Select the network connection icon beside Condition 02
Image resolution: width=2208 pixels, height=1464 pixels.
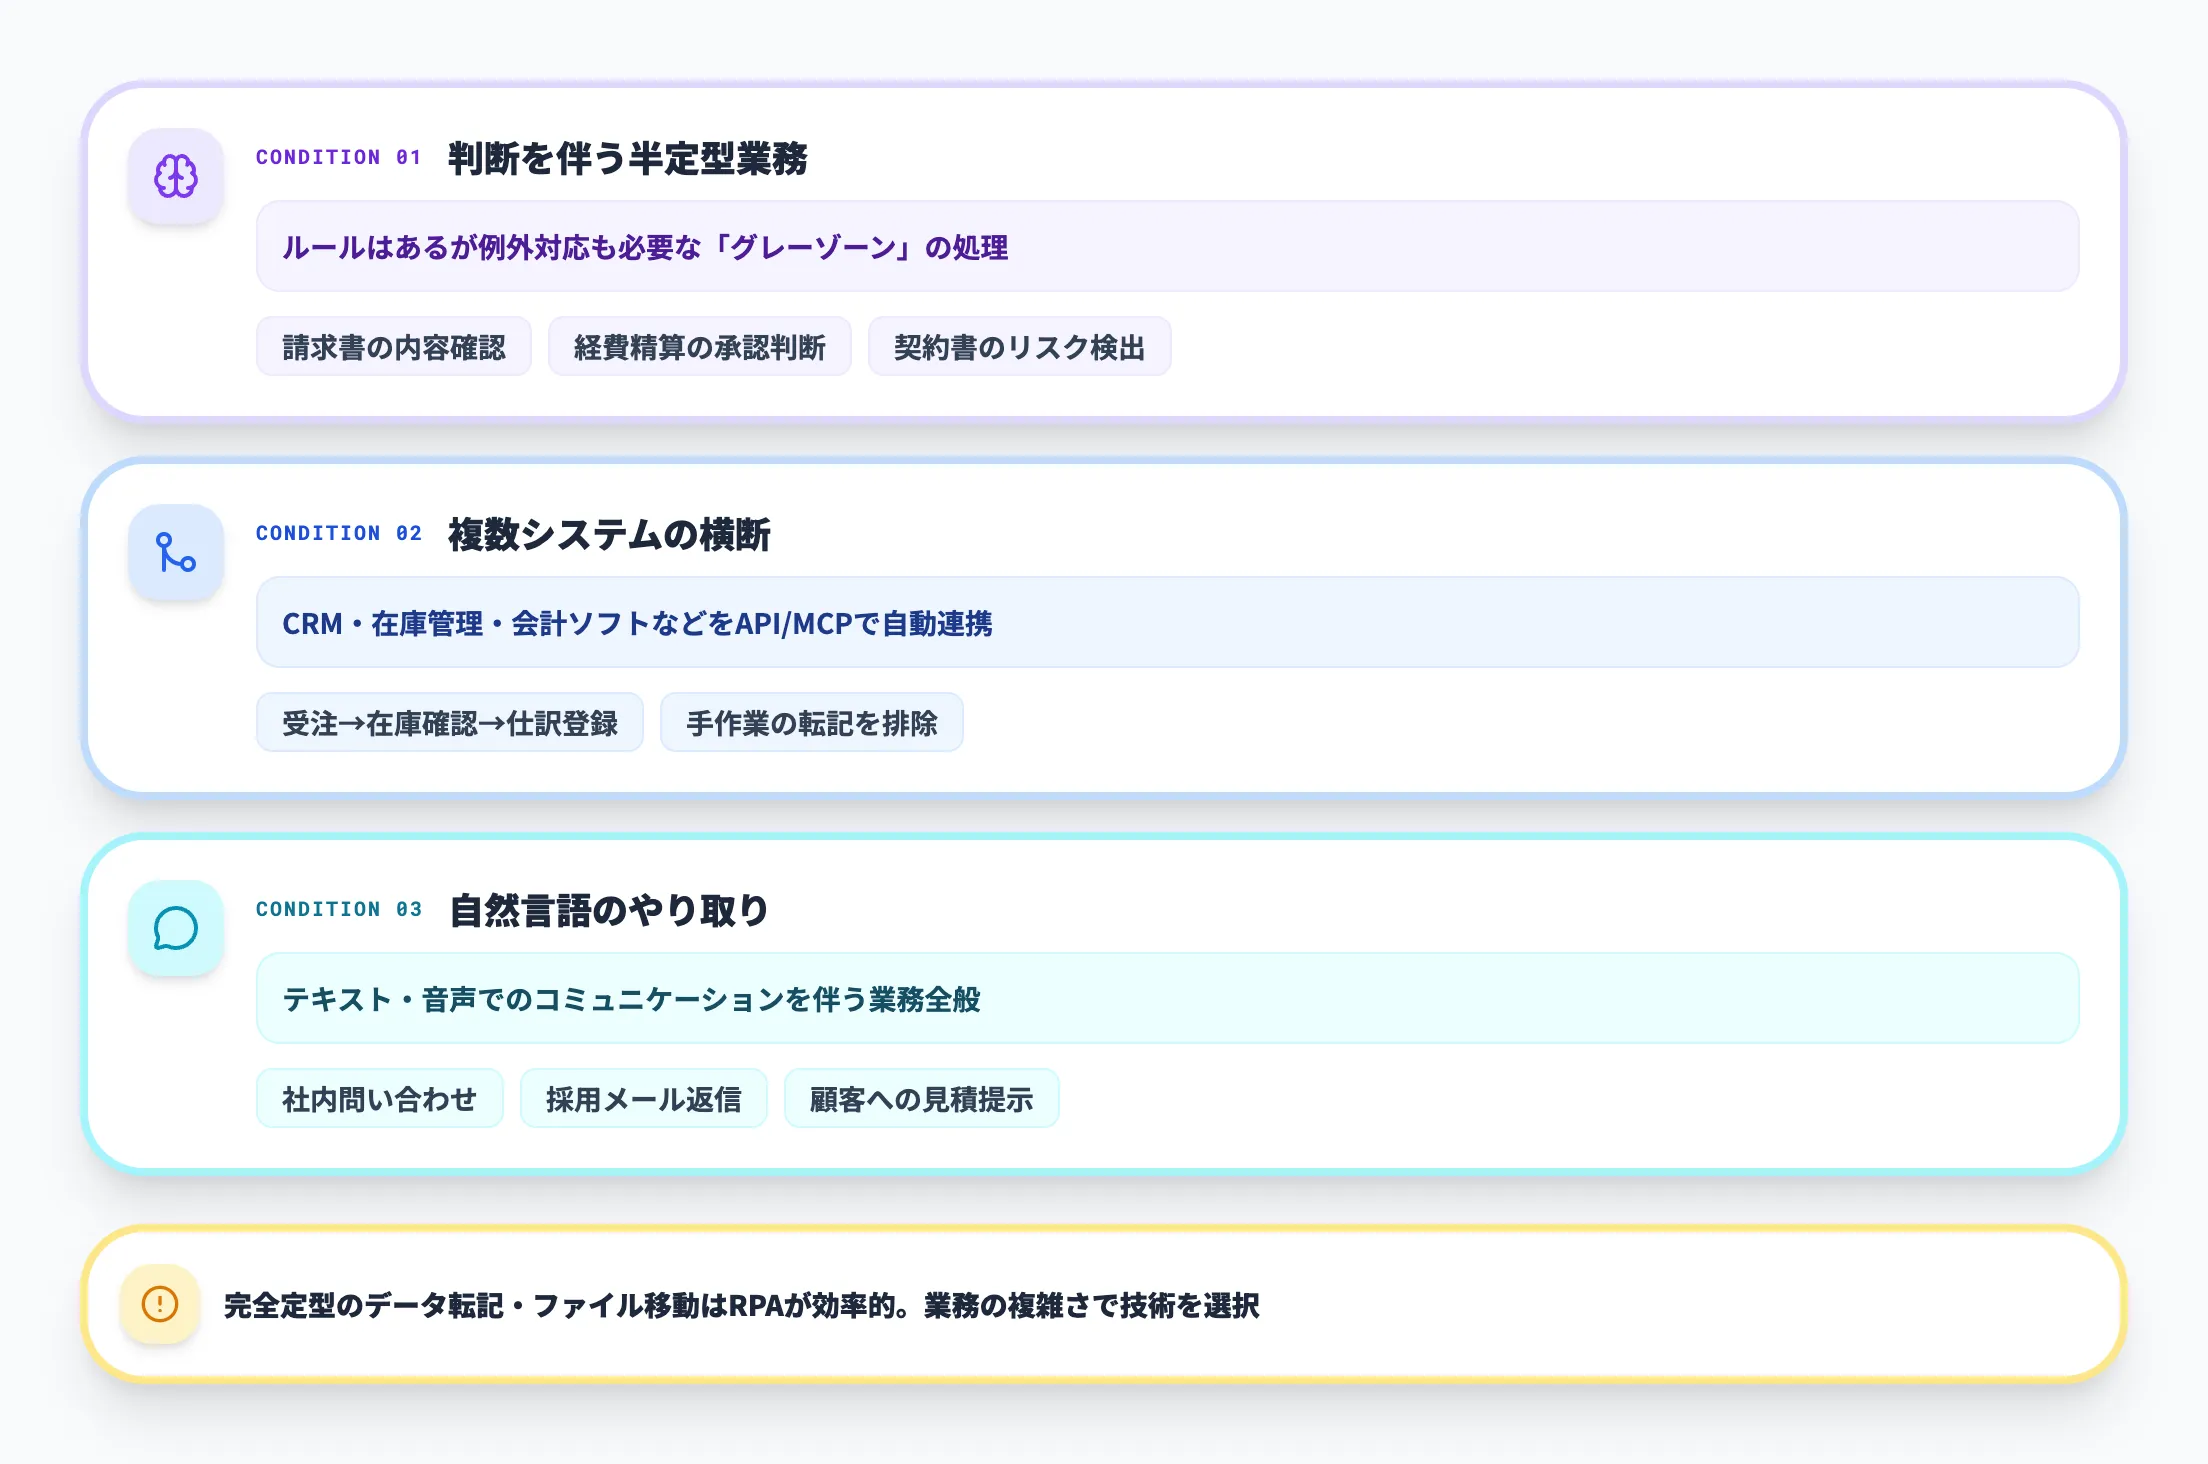pos(175,553)
